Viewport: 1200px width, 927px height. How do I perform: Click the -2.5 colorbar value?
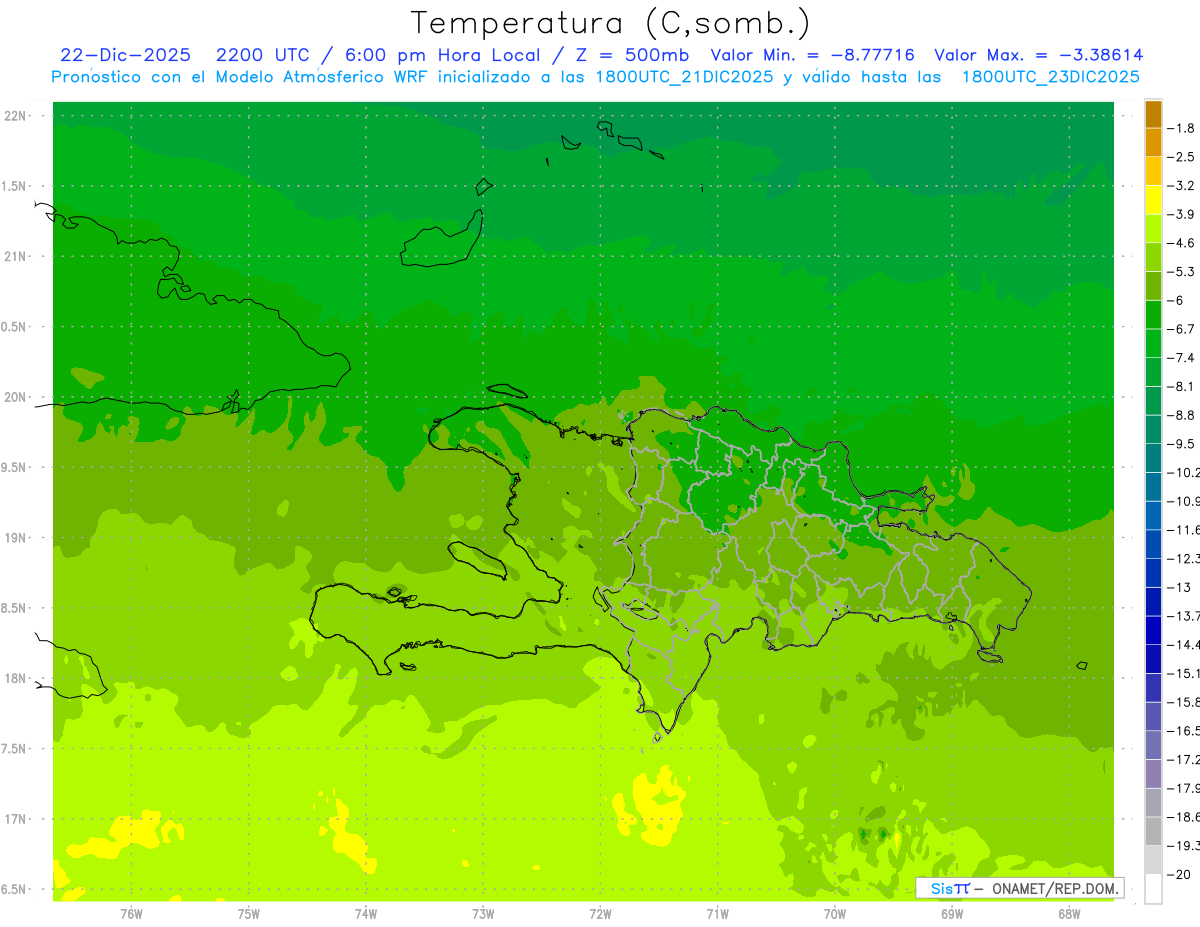[1183, 157]
